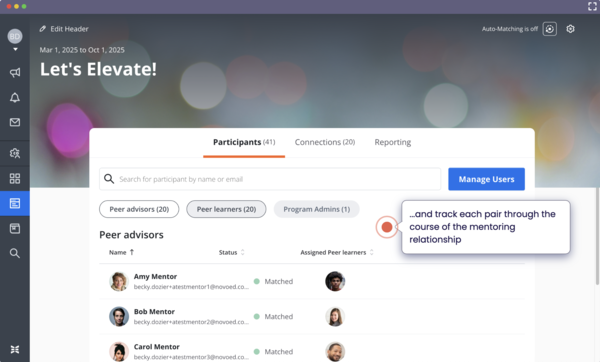The image size is (600, 362).
Task: Open the program settings gear icon
Action: (571, 29)
